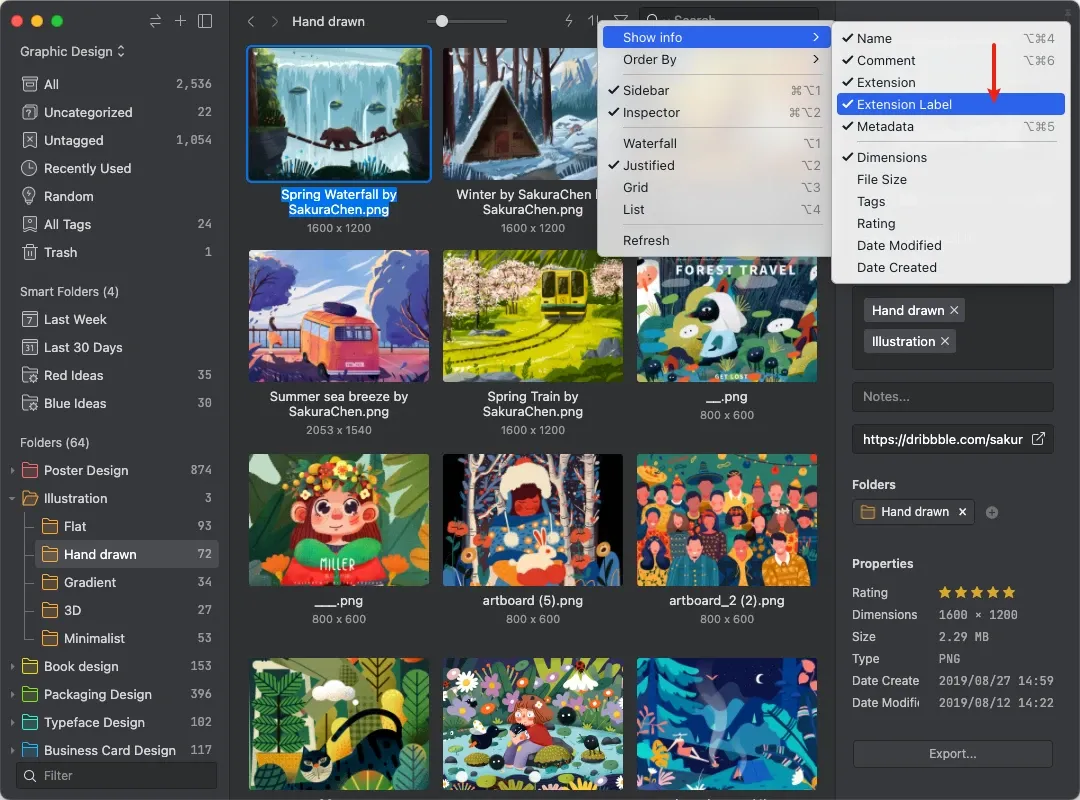Open the Graphic Design library dropdown
This screenshot has height=800, width=1080.
coord(72,52)
